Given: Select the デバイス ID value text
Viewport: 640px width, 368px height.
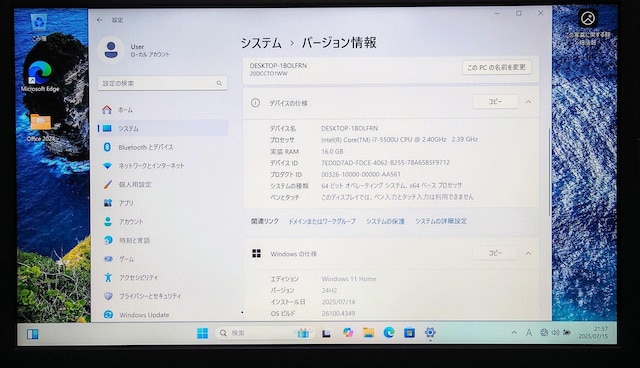Looking at the screenshot, I should click(x=385, y=163).
